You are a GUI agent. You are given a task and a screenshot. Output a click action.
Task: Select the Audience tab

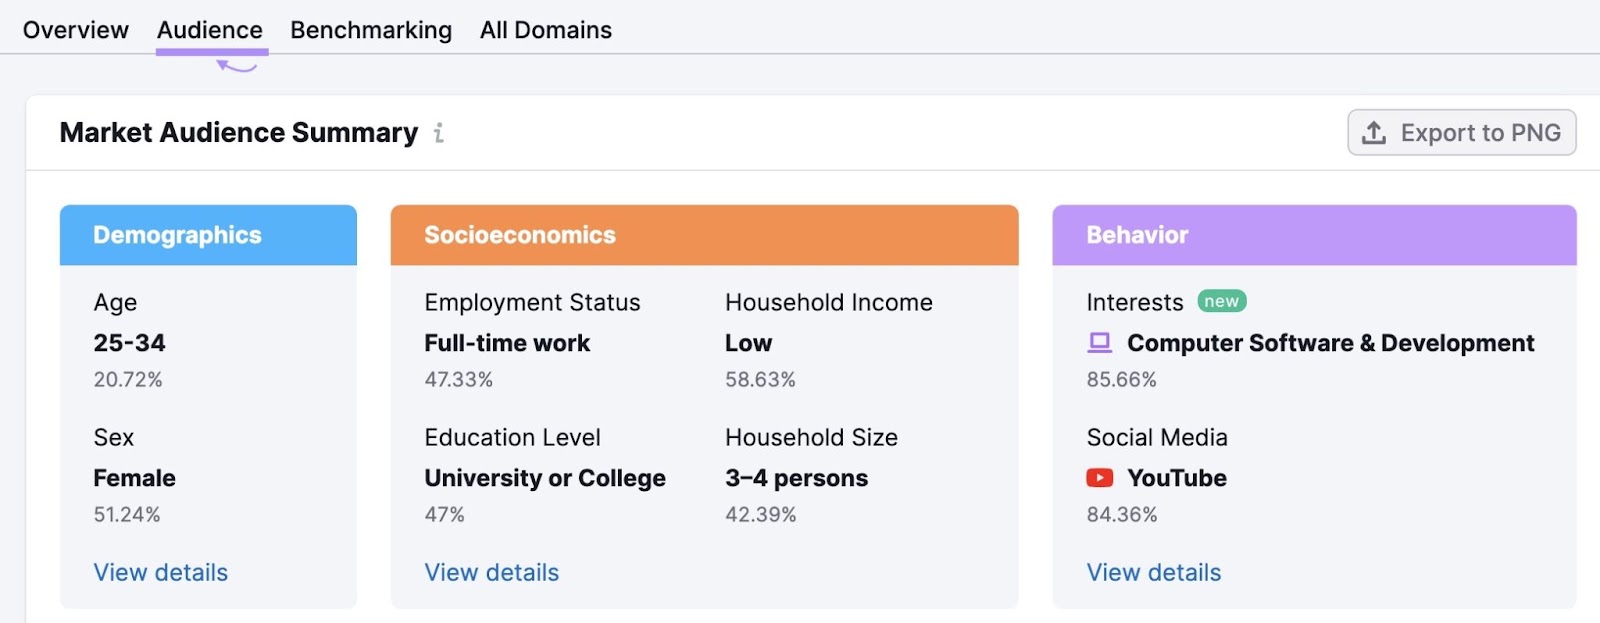(x=210, y=30)
